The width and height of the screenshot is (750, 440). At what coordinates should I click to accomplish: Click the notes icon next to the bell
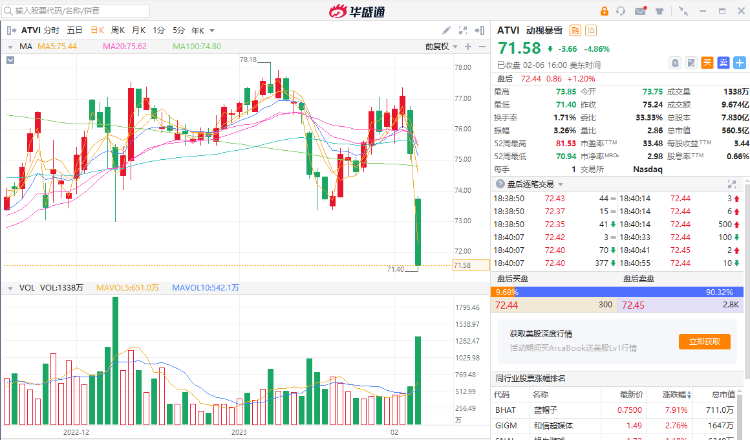691,63
